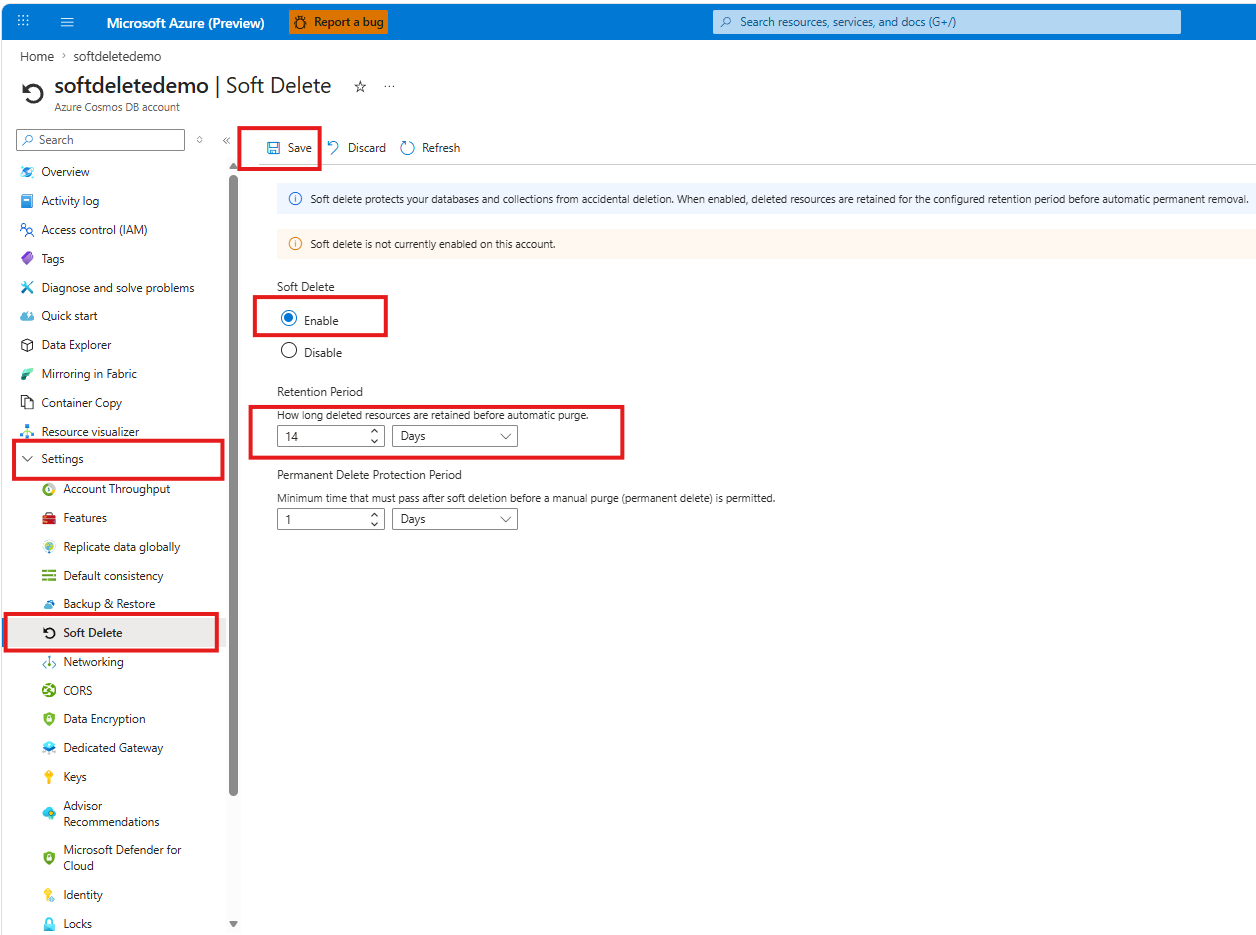This screenshot has height=935, width=1256.
Task: Click the Identity icon
Action: tap(49, 895)
